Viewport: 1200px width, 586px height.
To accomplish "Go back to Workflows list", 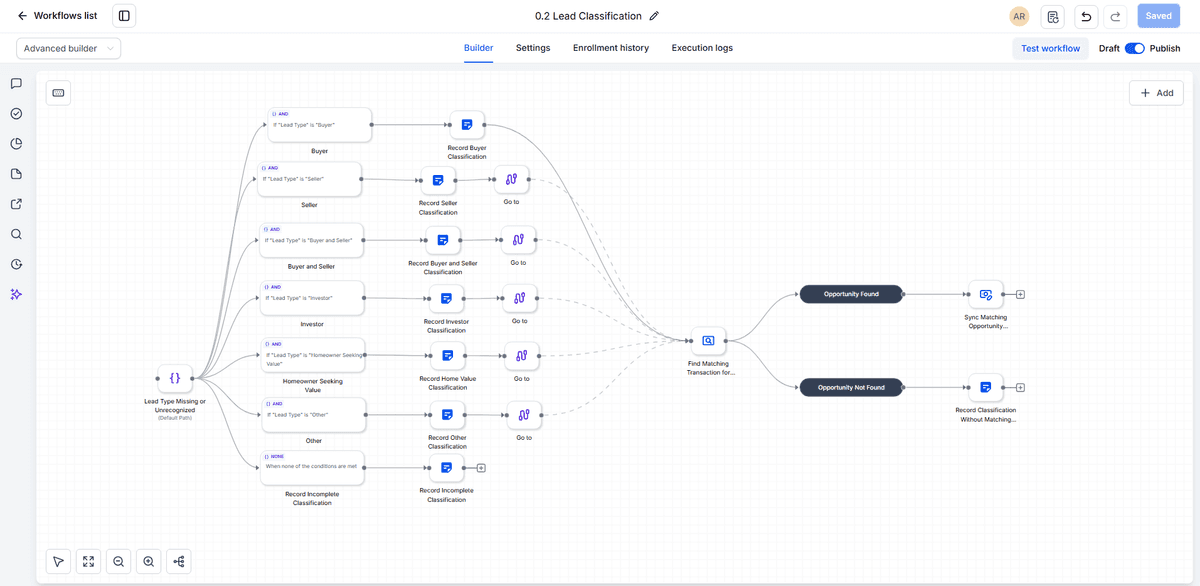I will pos(58,16).
